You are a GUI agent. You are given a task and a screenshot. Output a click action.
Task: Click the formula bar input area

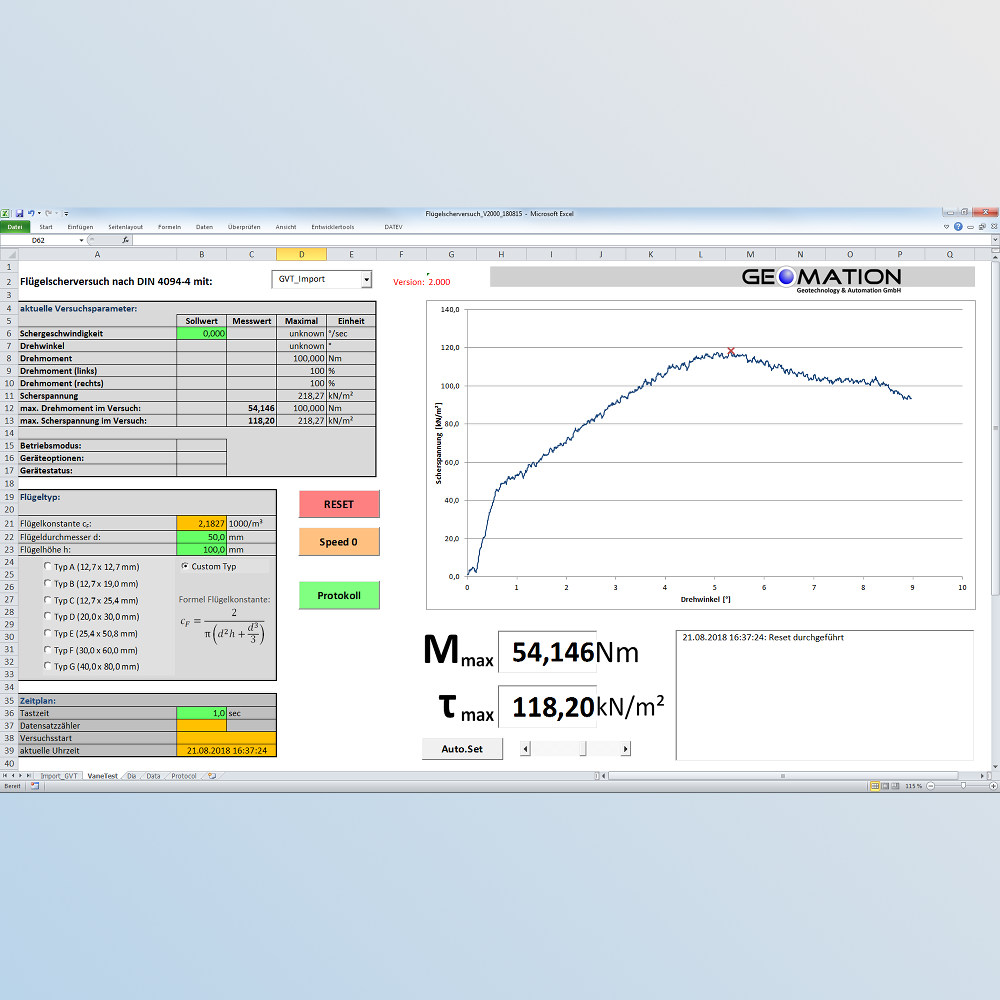point(561,240)
